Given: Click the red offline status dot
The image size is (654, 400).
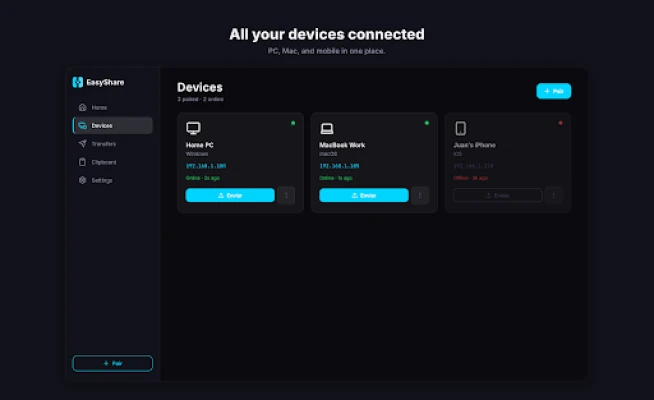Looking at the screenshot, I should (560, 123).
